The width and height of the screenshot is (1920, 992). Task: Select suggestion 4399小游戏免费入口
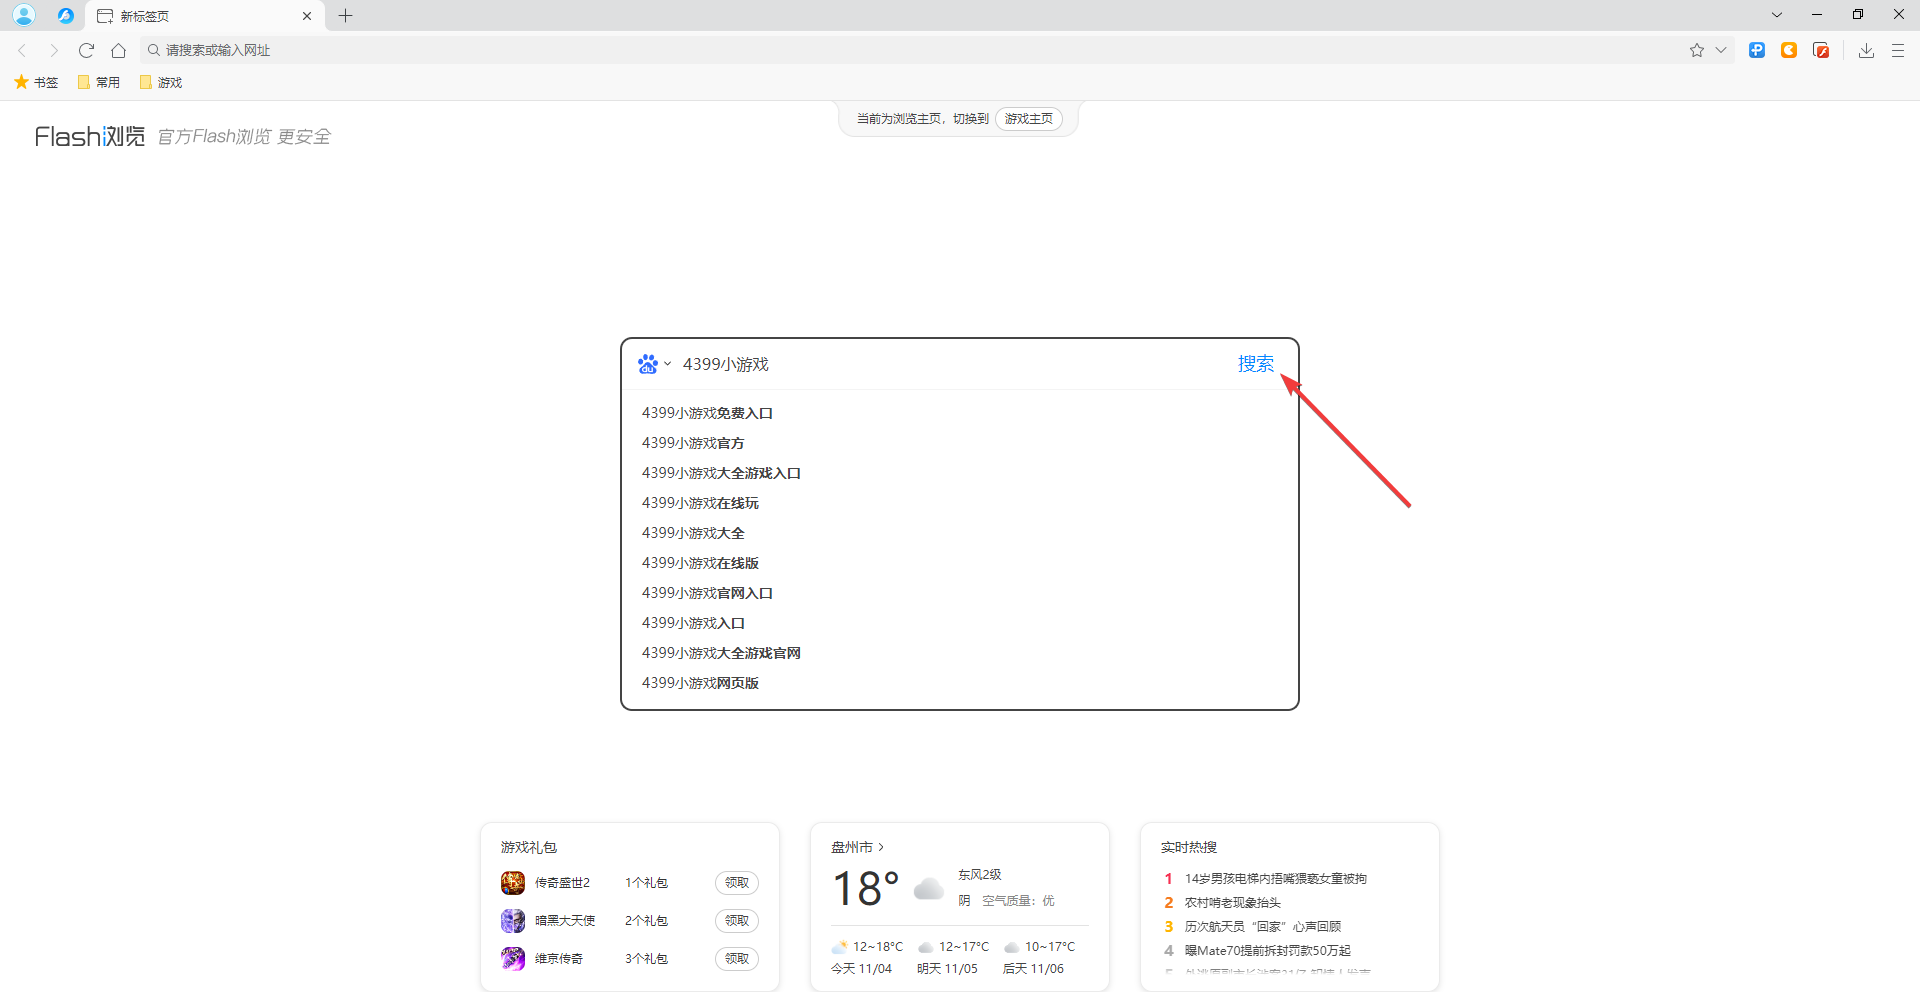click(x=707, y=413)
